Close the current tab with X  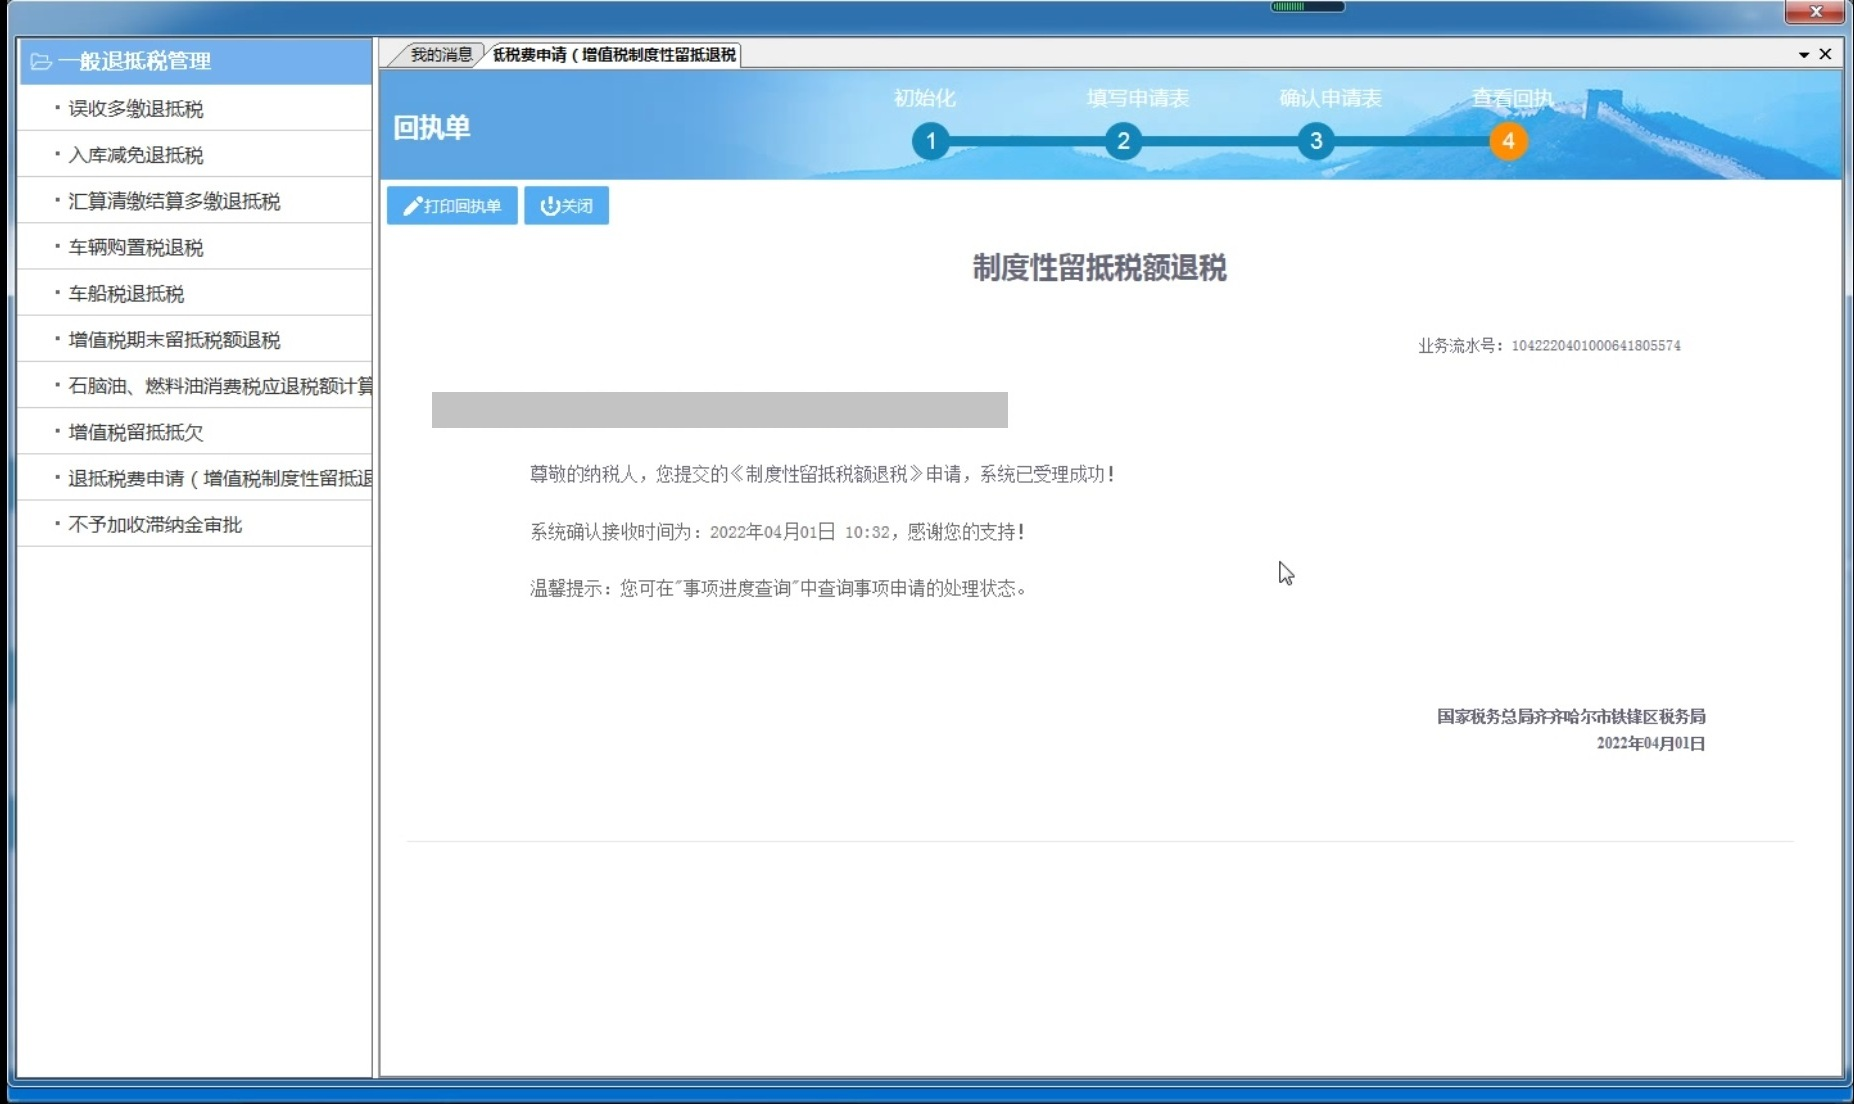[x=1825, y=54]
